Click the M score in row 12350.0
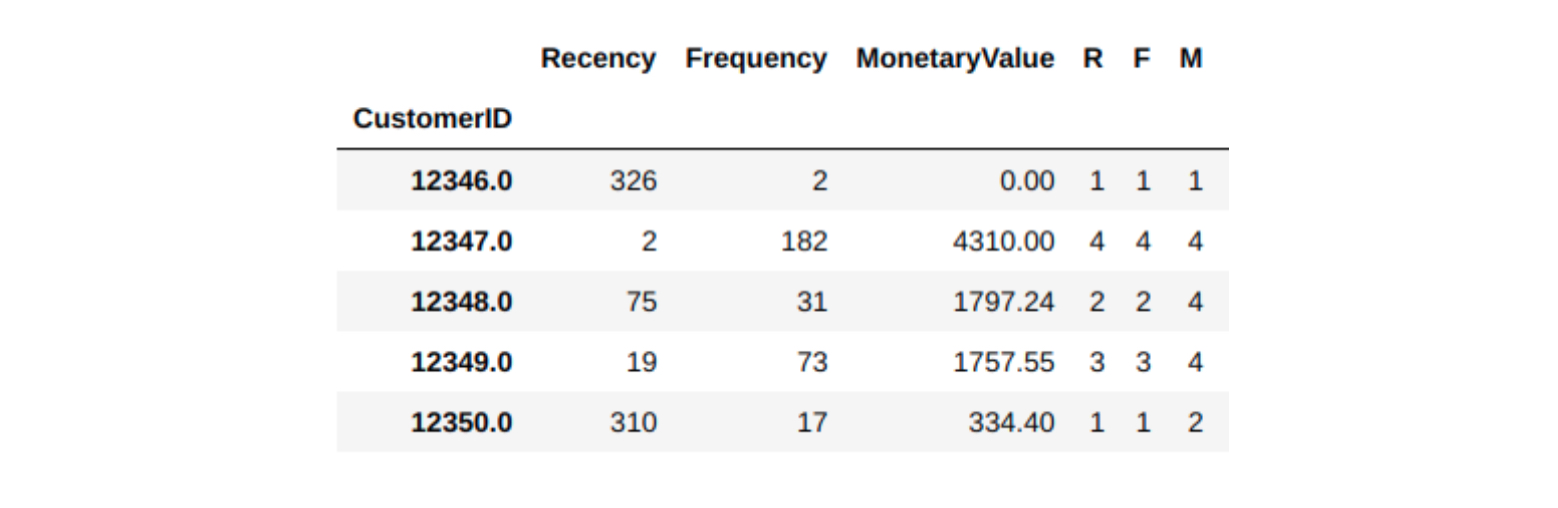1558x508 pixels. [1195, 422]
